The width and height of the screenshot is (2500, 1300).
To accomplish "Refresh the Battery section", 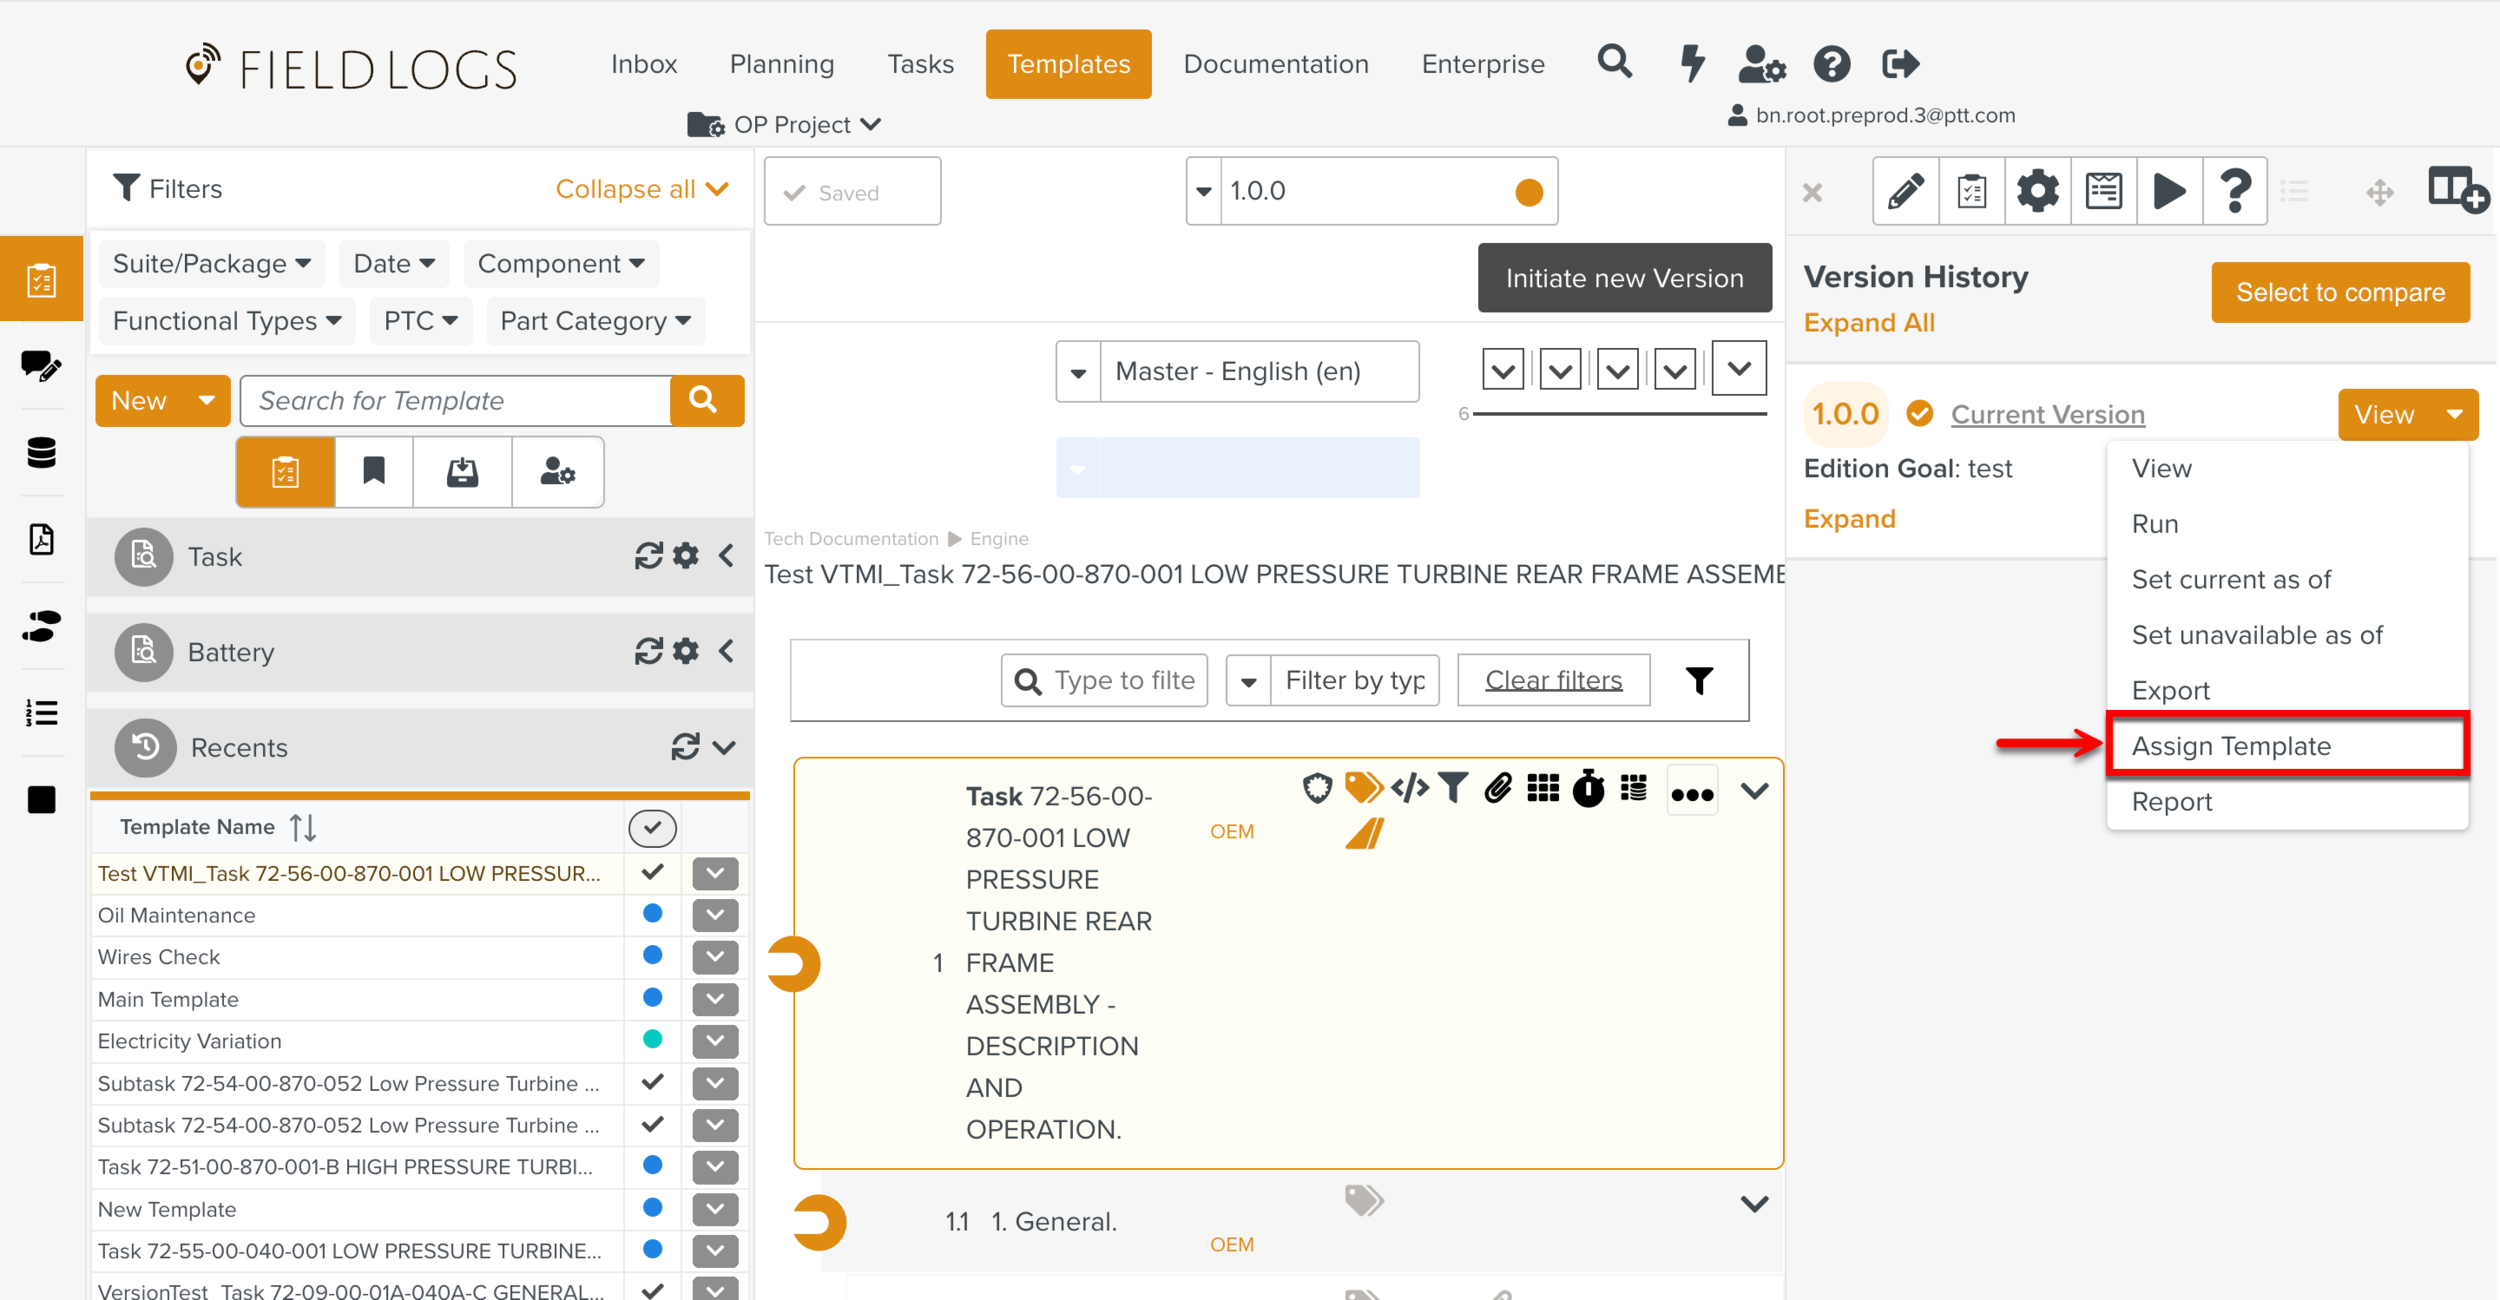I will click(x=648, y=652).
